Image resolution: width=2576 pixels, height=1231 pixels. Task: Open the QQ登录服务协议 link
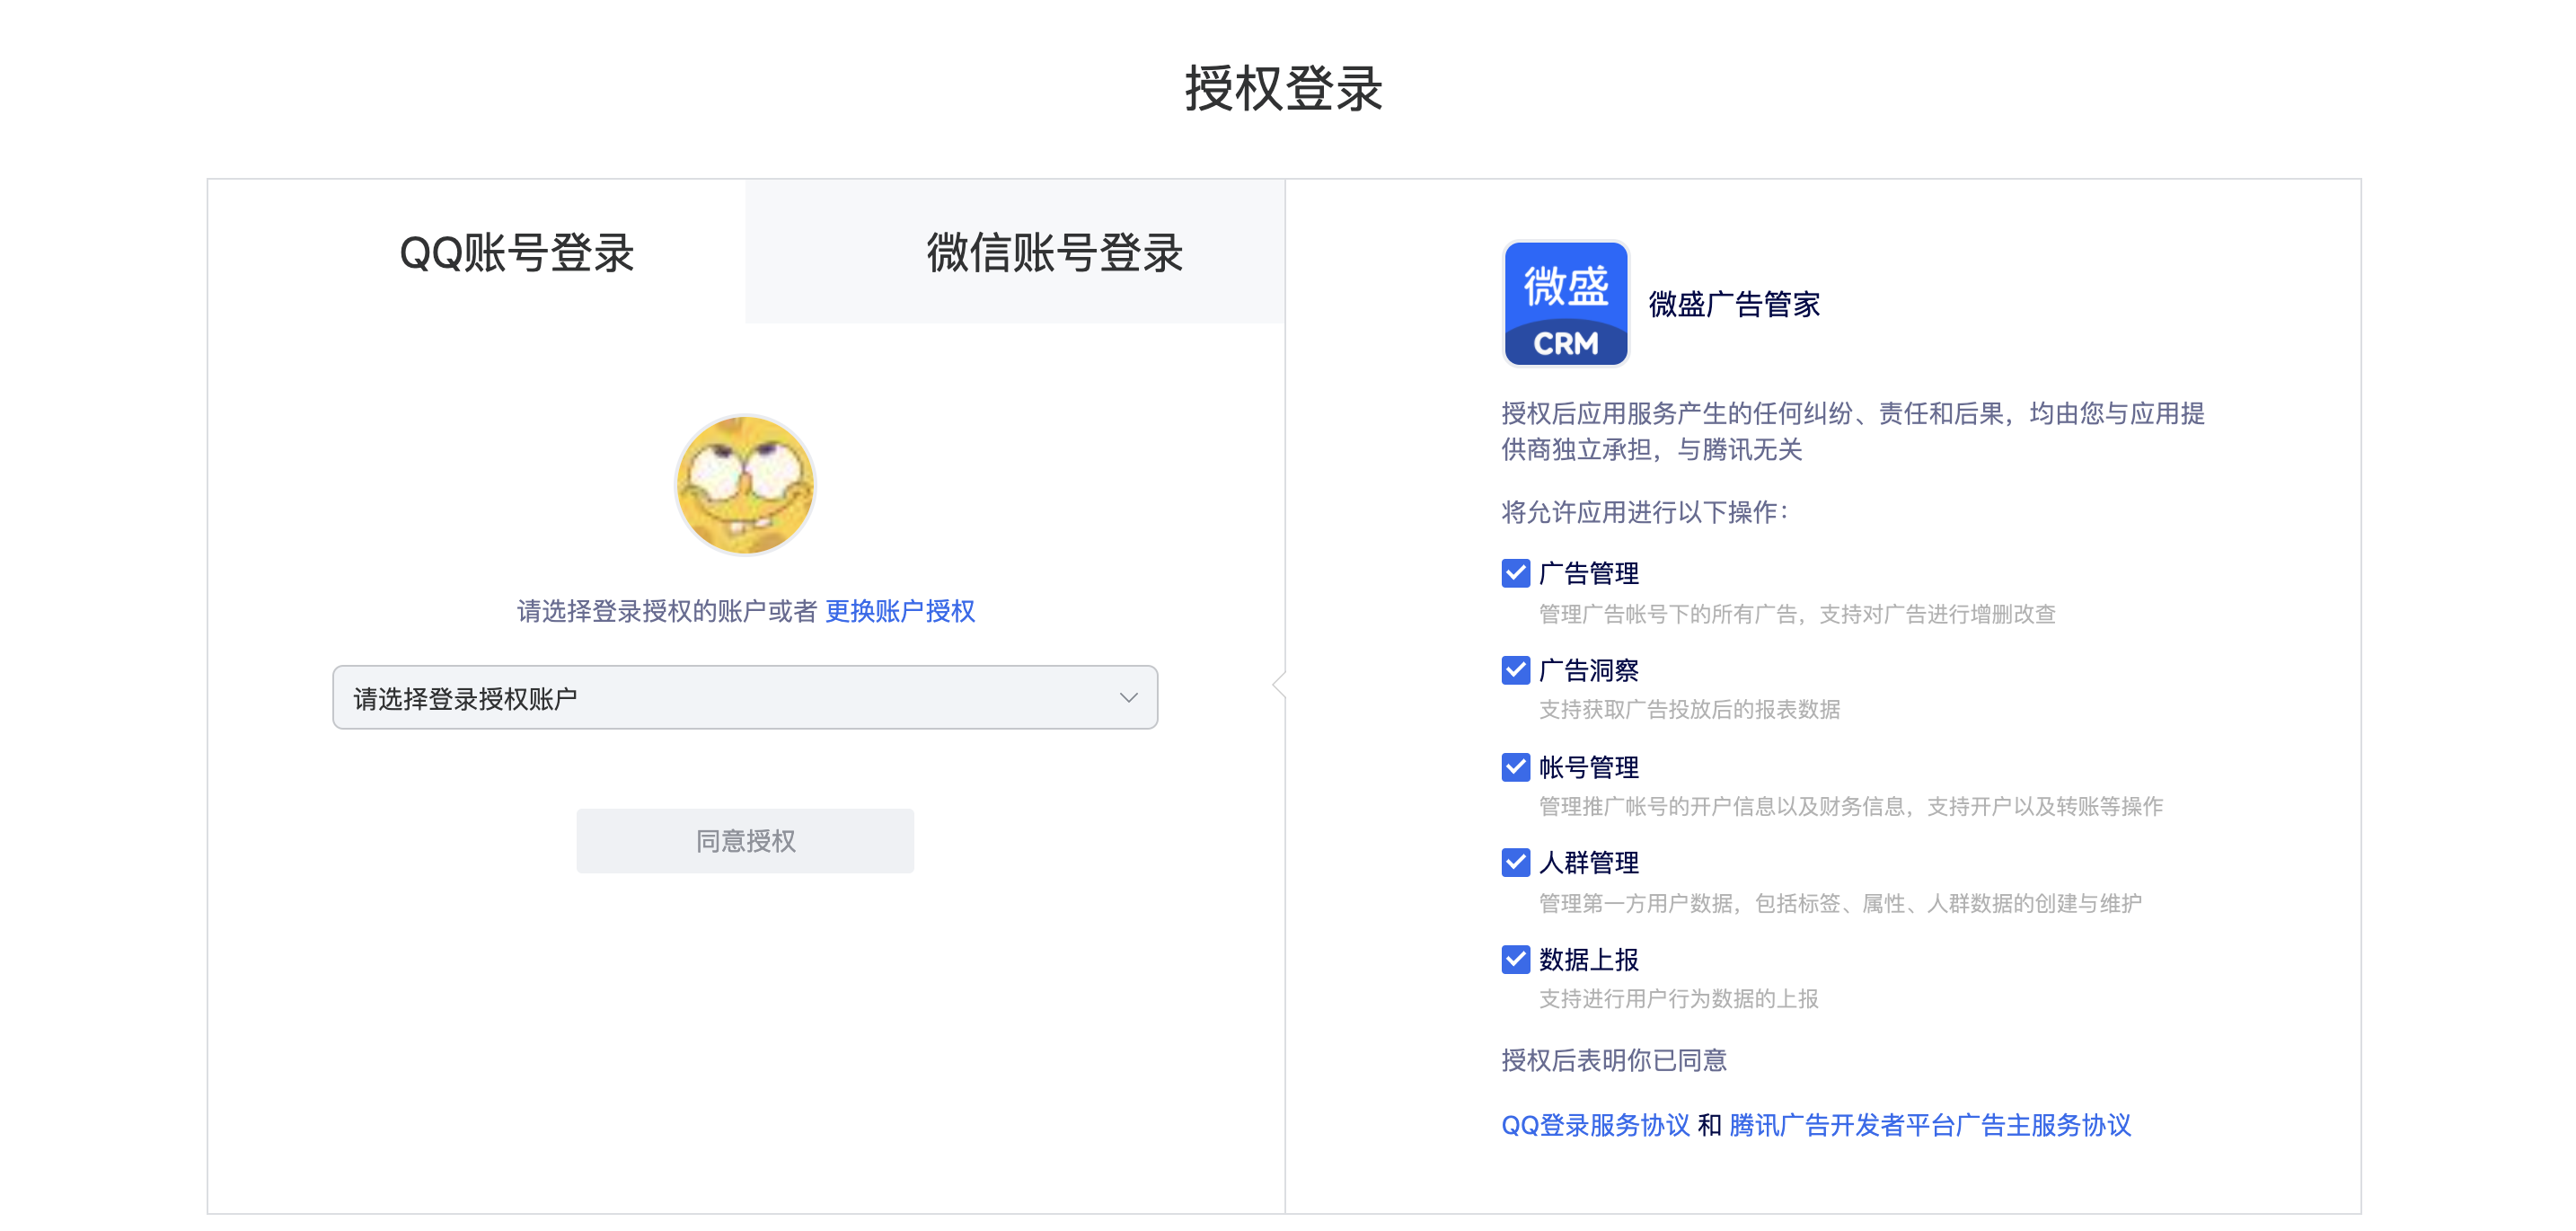[x=1596, y=1125]
